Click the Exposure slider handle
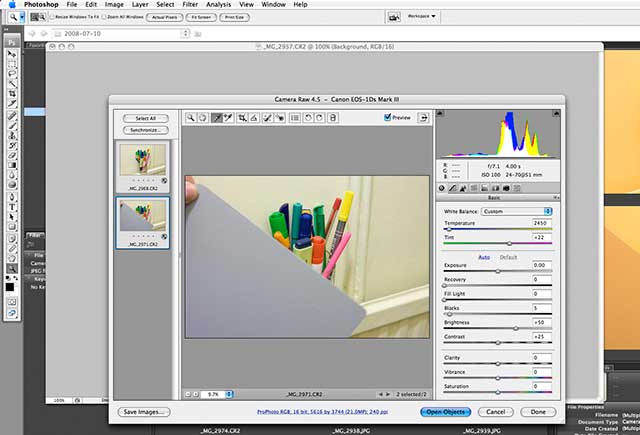This screenshot has width=640, height=435. point(498,271)
